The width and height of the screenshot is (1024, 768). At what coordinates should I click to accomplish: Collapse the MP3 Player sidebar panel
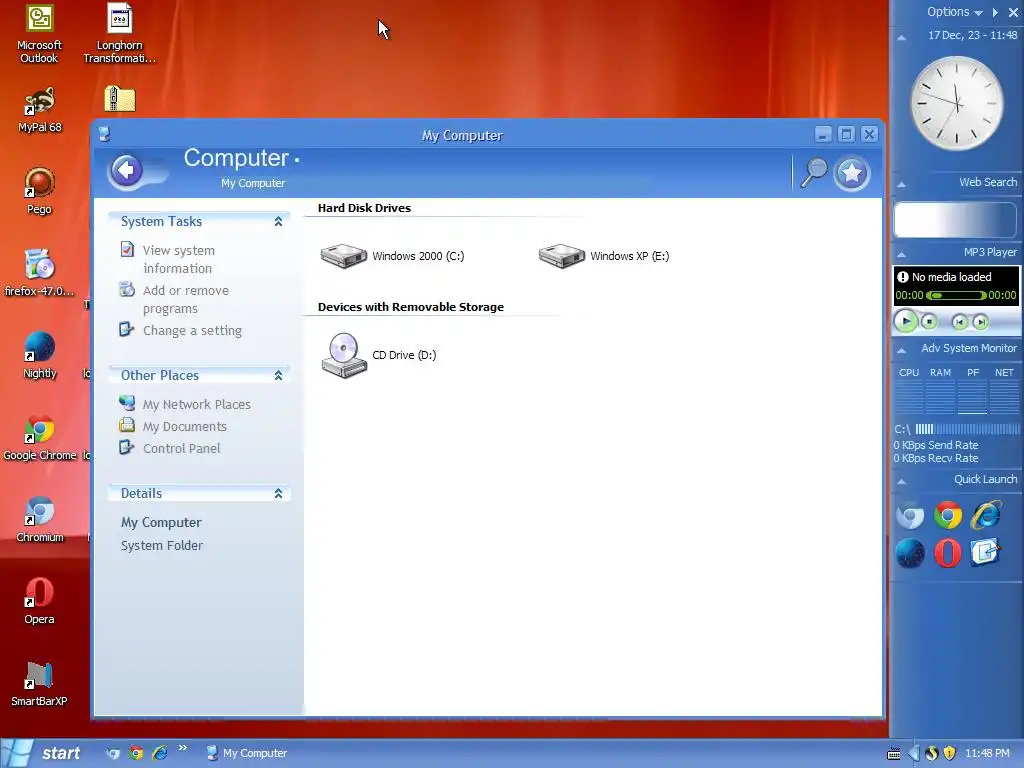[902, 254]
